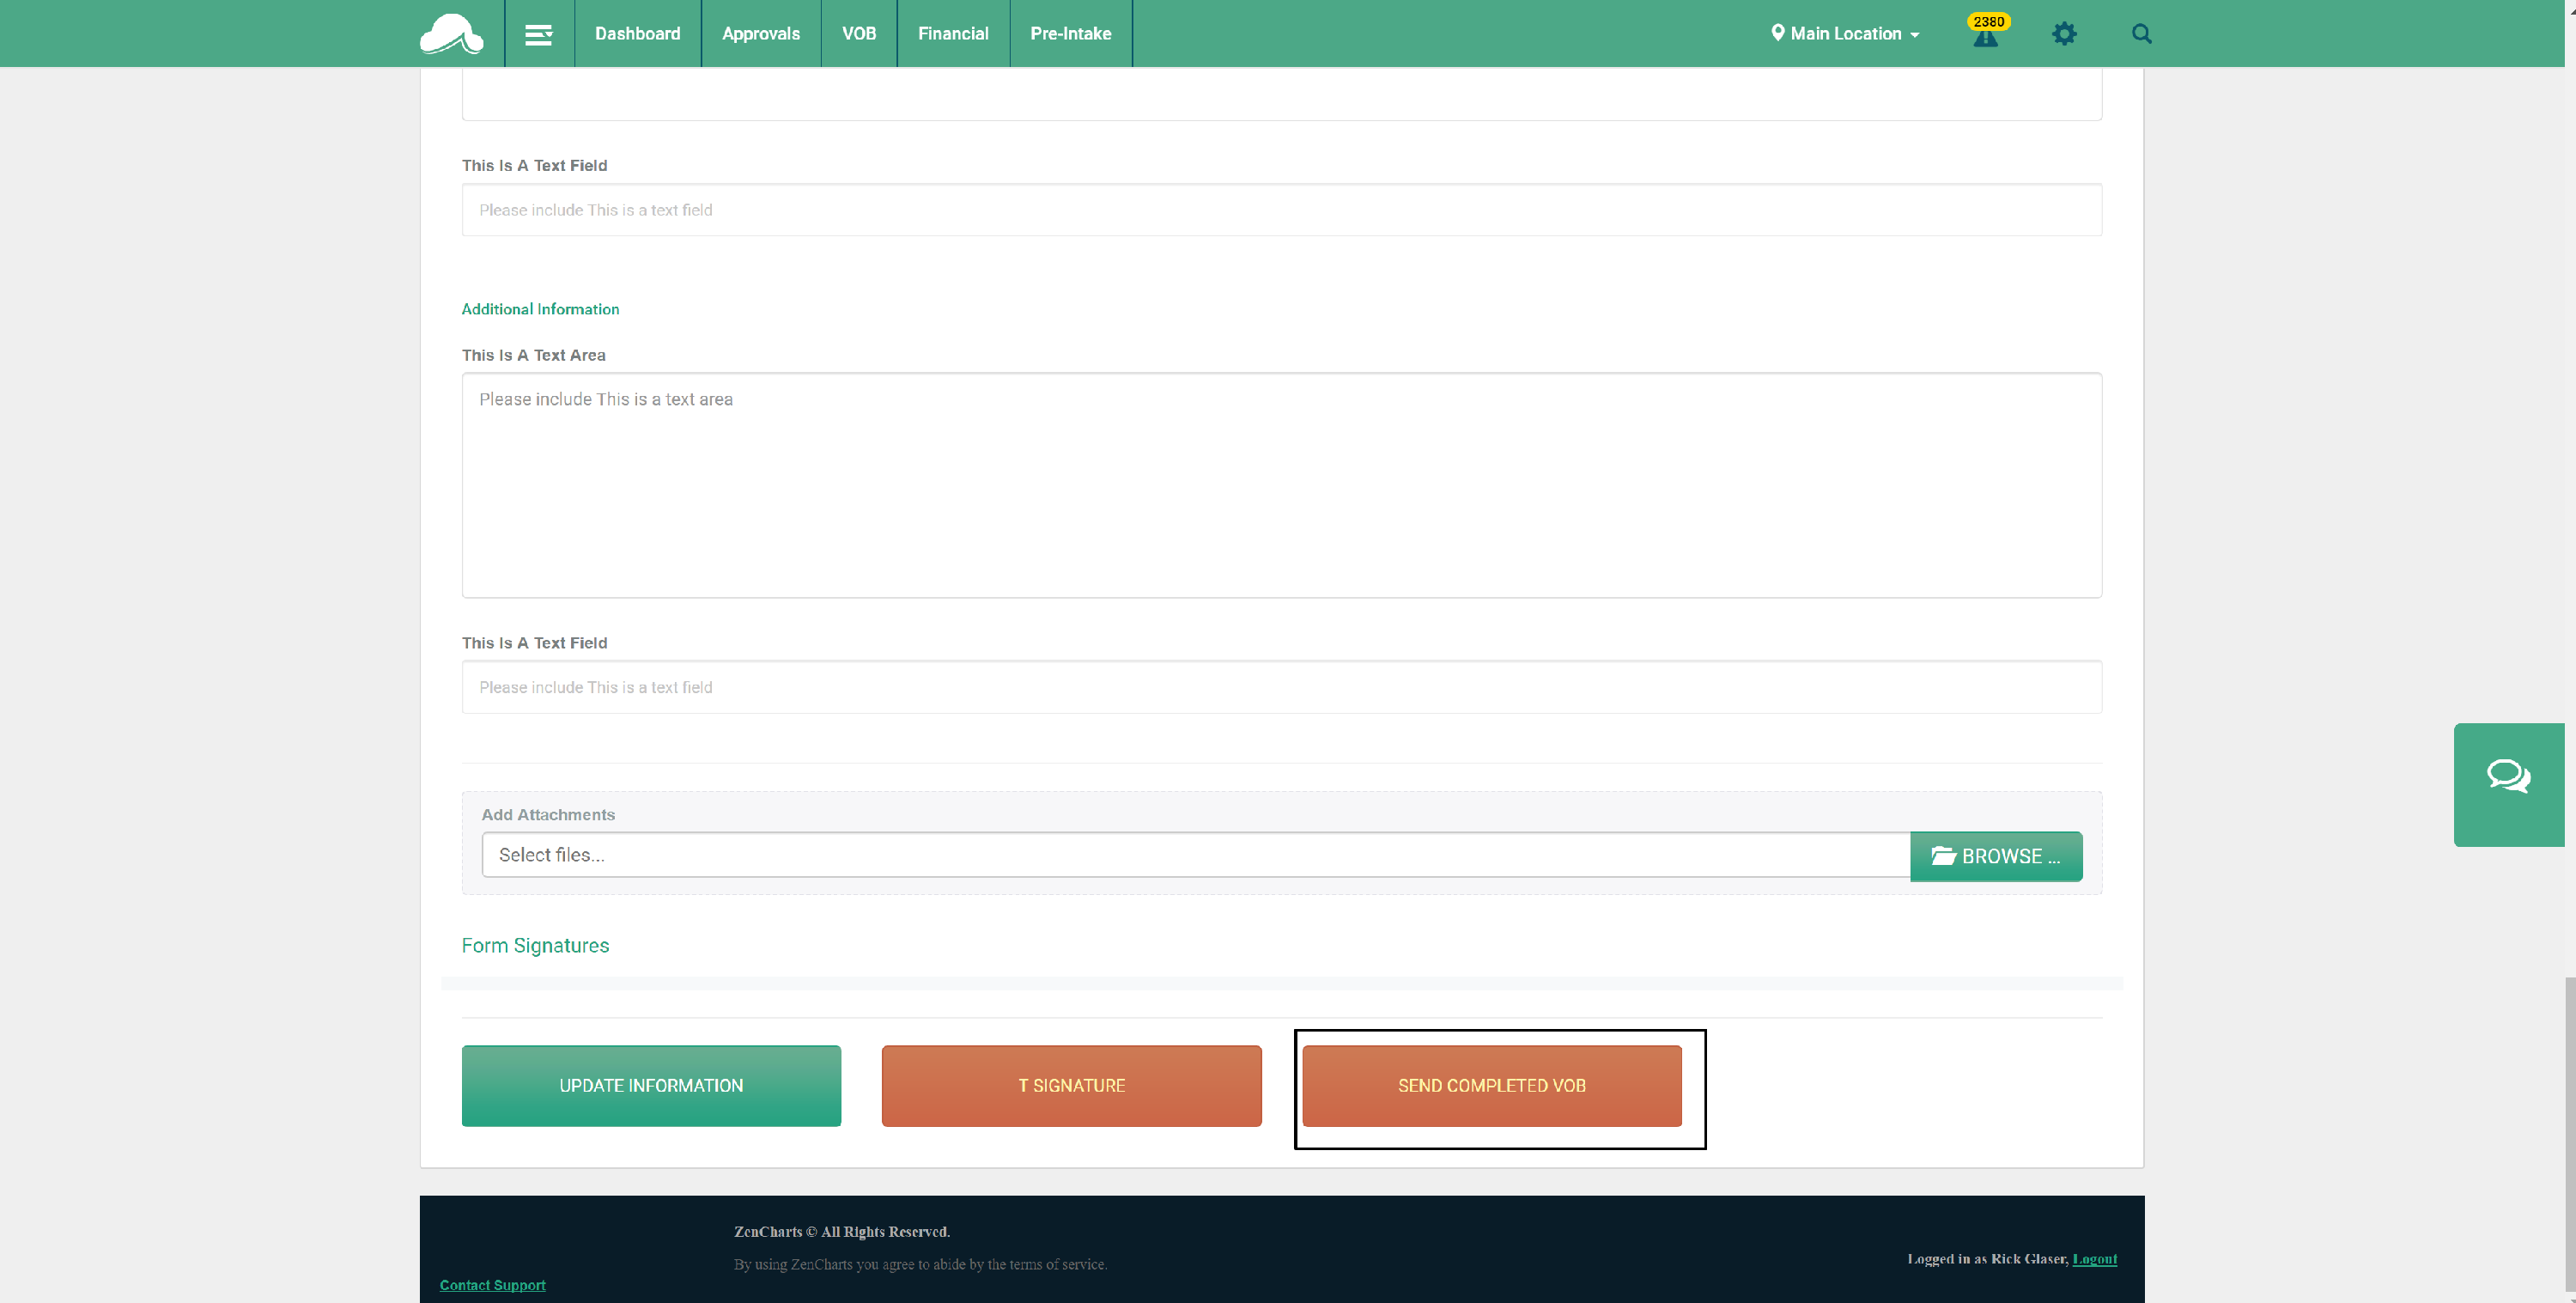Focus the first This Is A Text Field input

point(1281,209)
